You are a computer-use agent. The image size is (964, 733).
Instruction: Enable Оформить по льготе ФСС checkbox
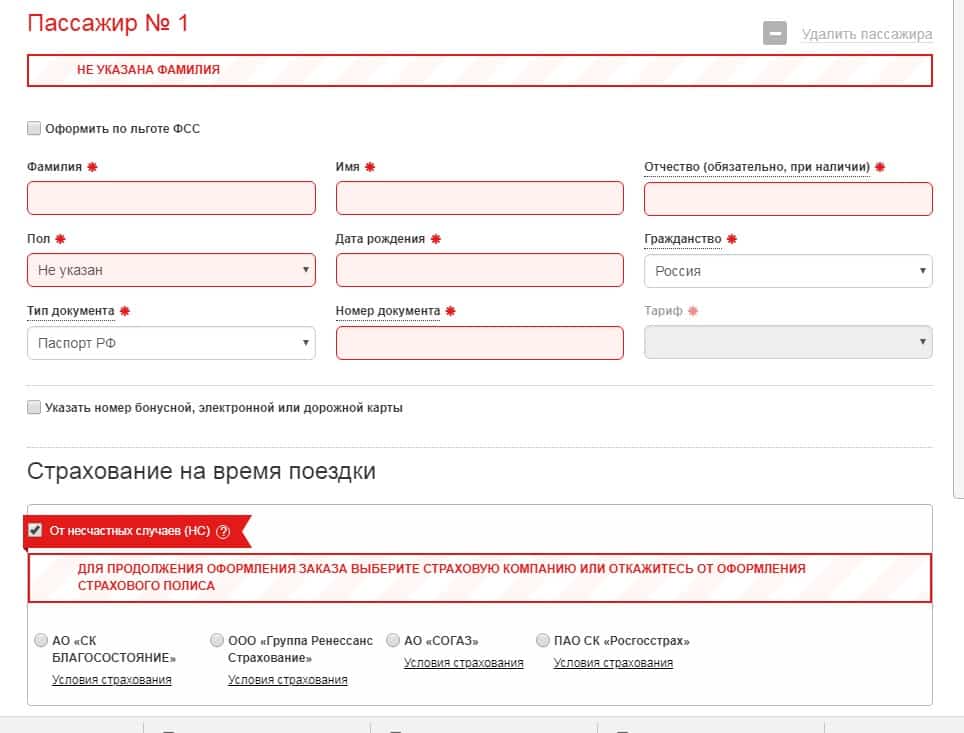[34, 128]
